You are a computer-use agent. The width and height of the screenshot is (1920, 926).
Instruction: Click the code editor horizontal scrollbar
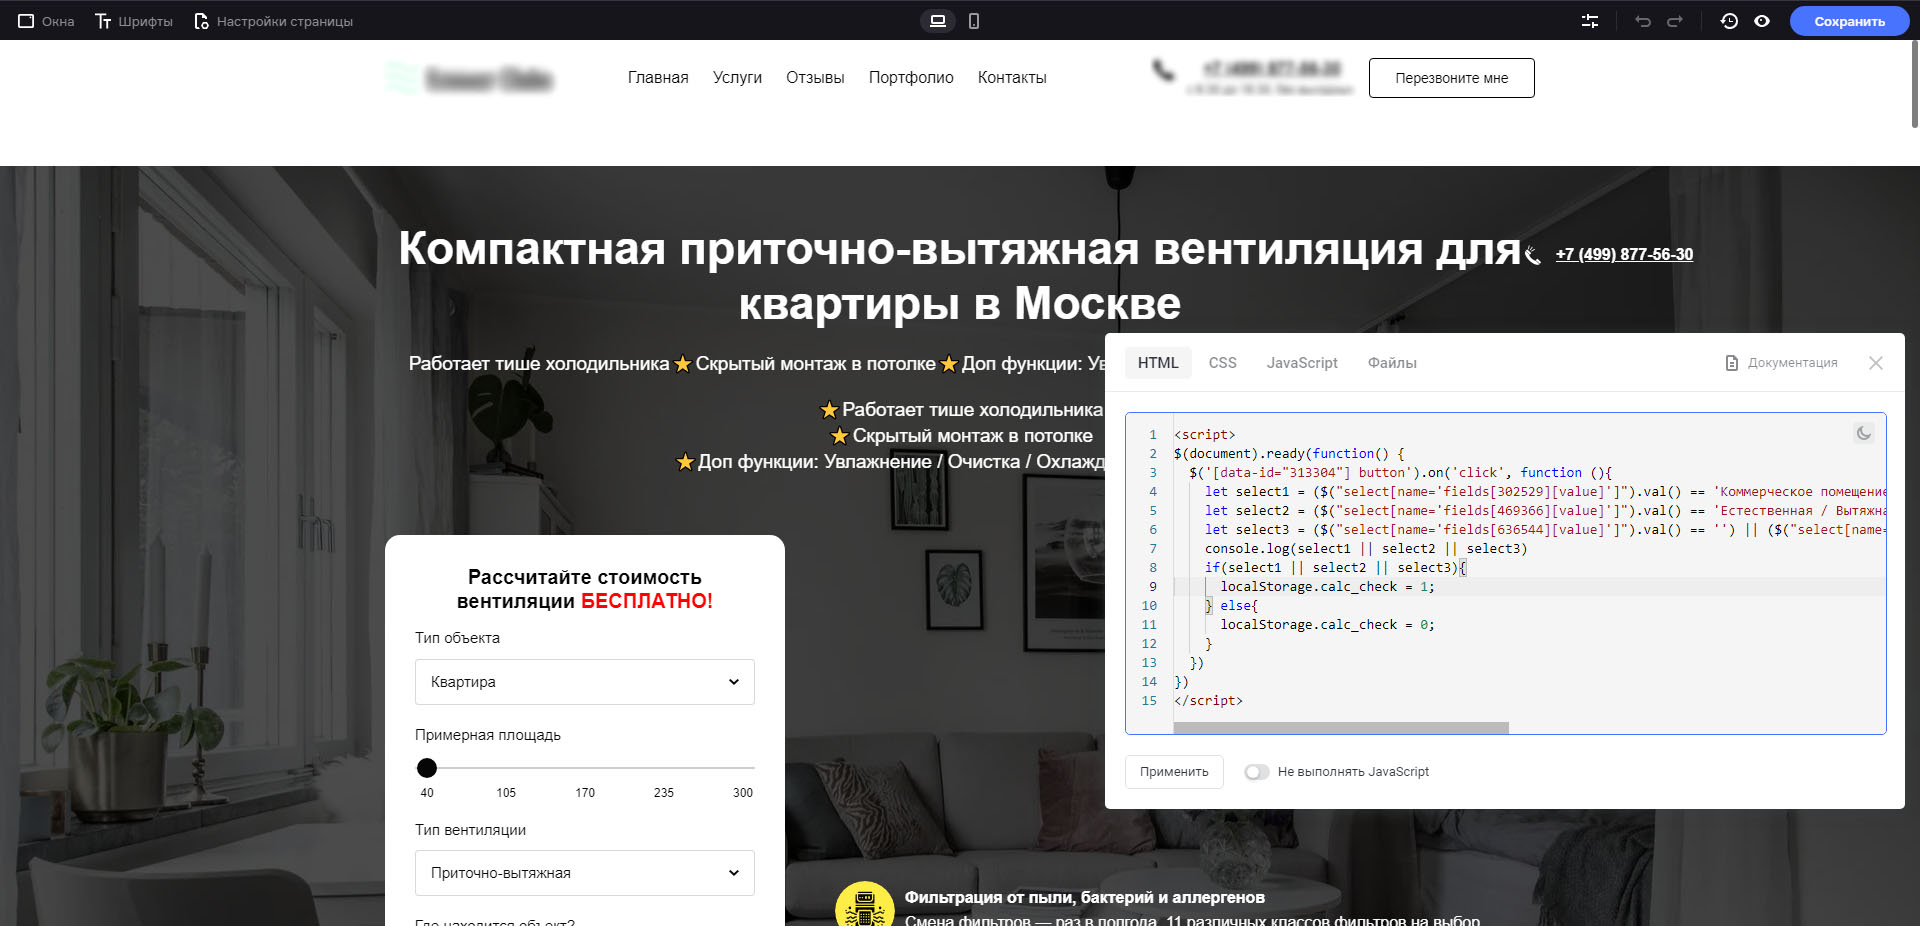(x=1340, y=728)
